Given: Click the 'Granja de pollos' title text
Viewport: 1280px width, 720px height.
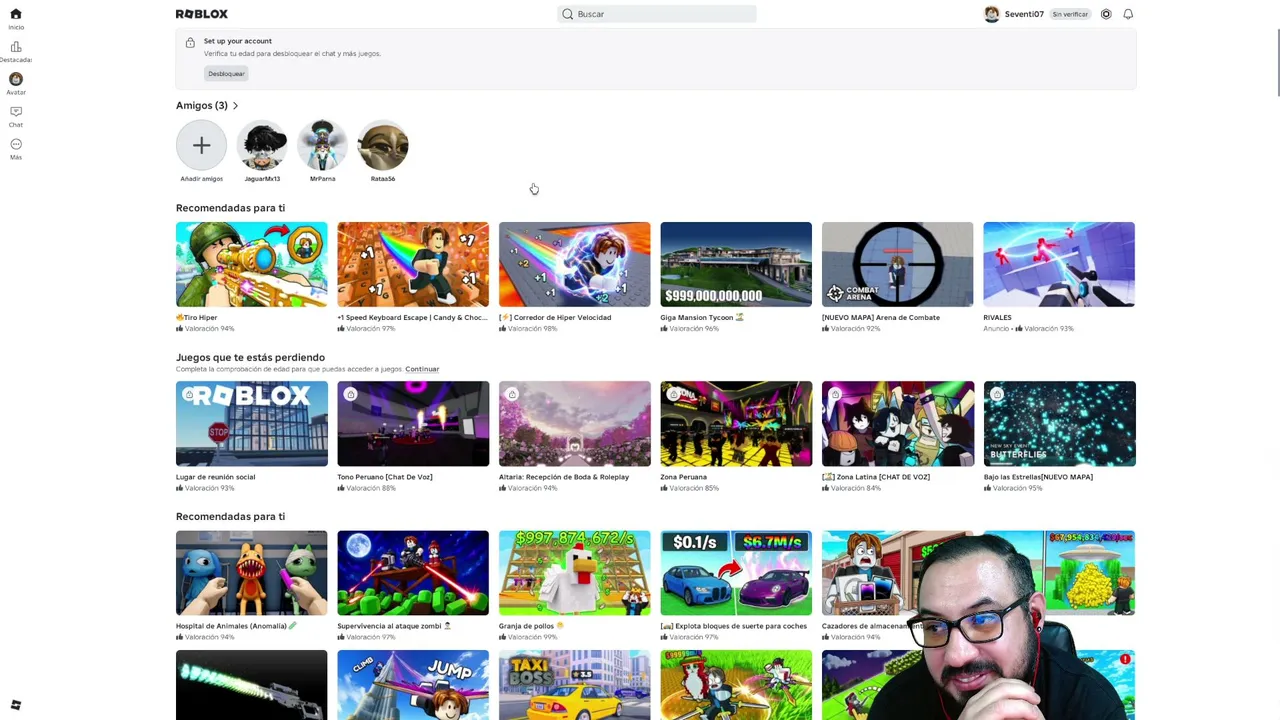Looking at the screenshot, I should (x=531, y=626).
